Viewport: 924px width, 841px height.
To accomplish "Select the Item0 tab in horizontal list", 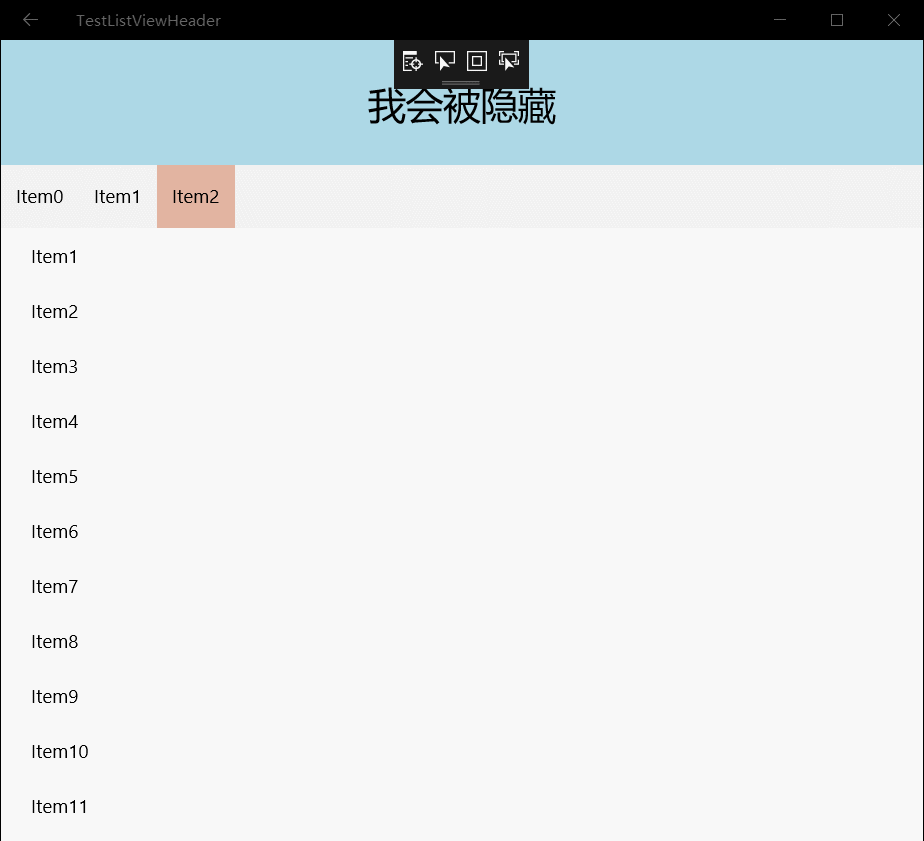I will tap(39, 197).
